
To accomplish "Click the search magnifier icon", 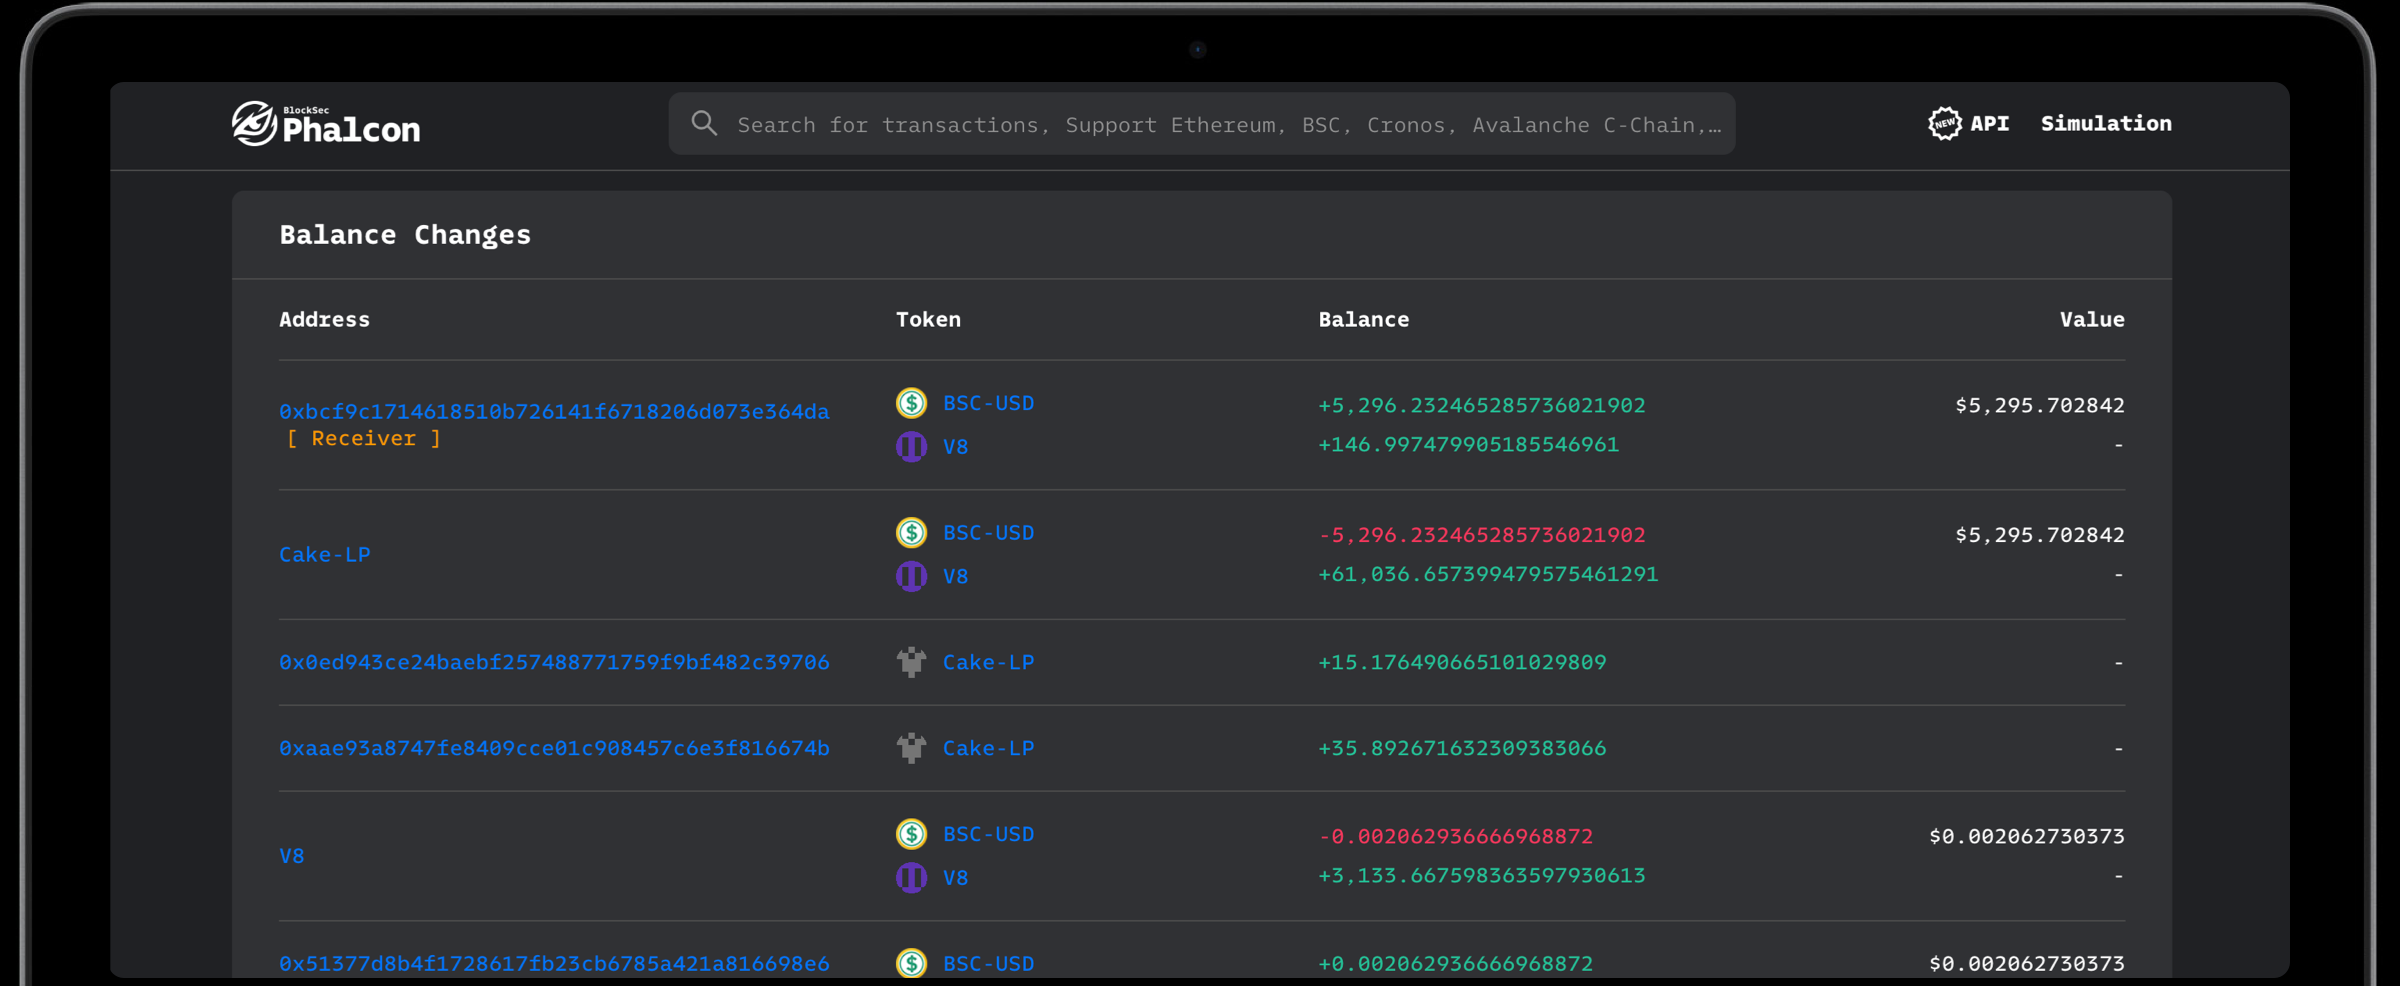I will [x=704, y=123].
